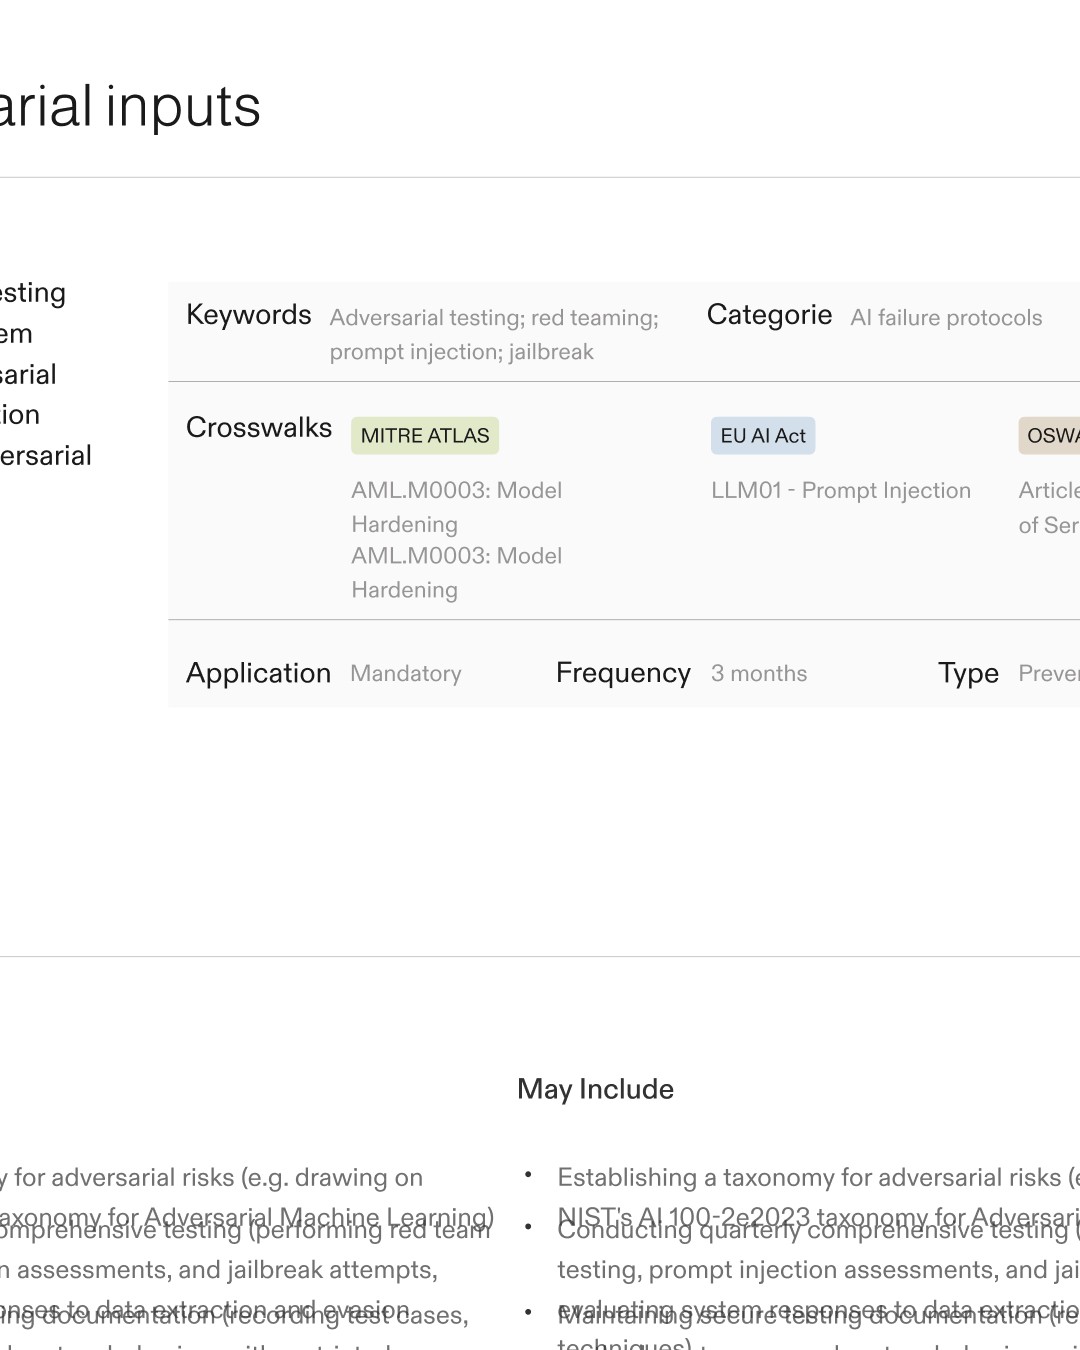Screen dimensions: 1080x1350
Task: Click the Crosswalks section label
Action: click(x=259, y=428)
